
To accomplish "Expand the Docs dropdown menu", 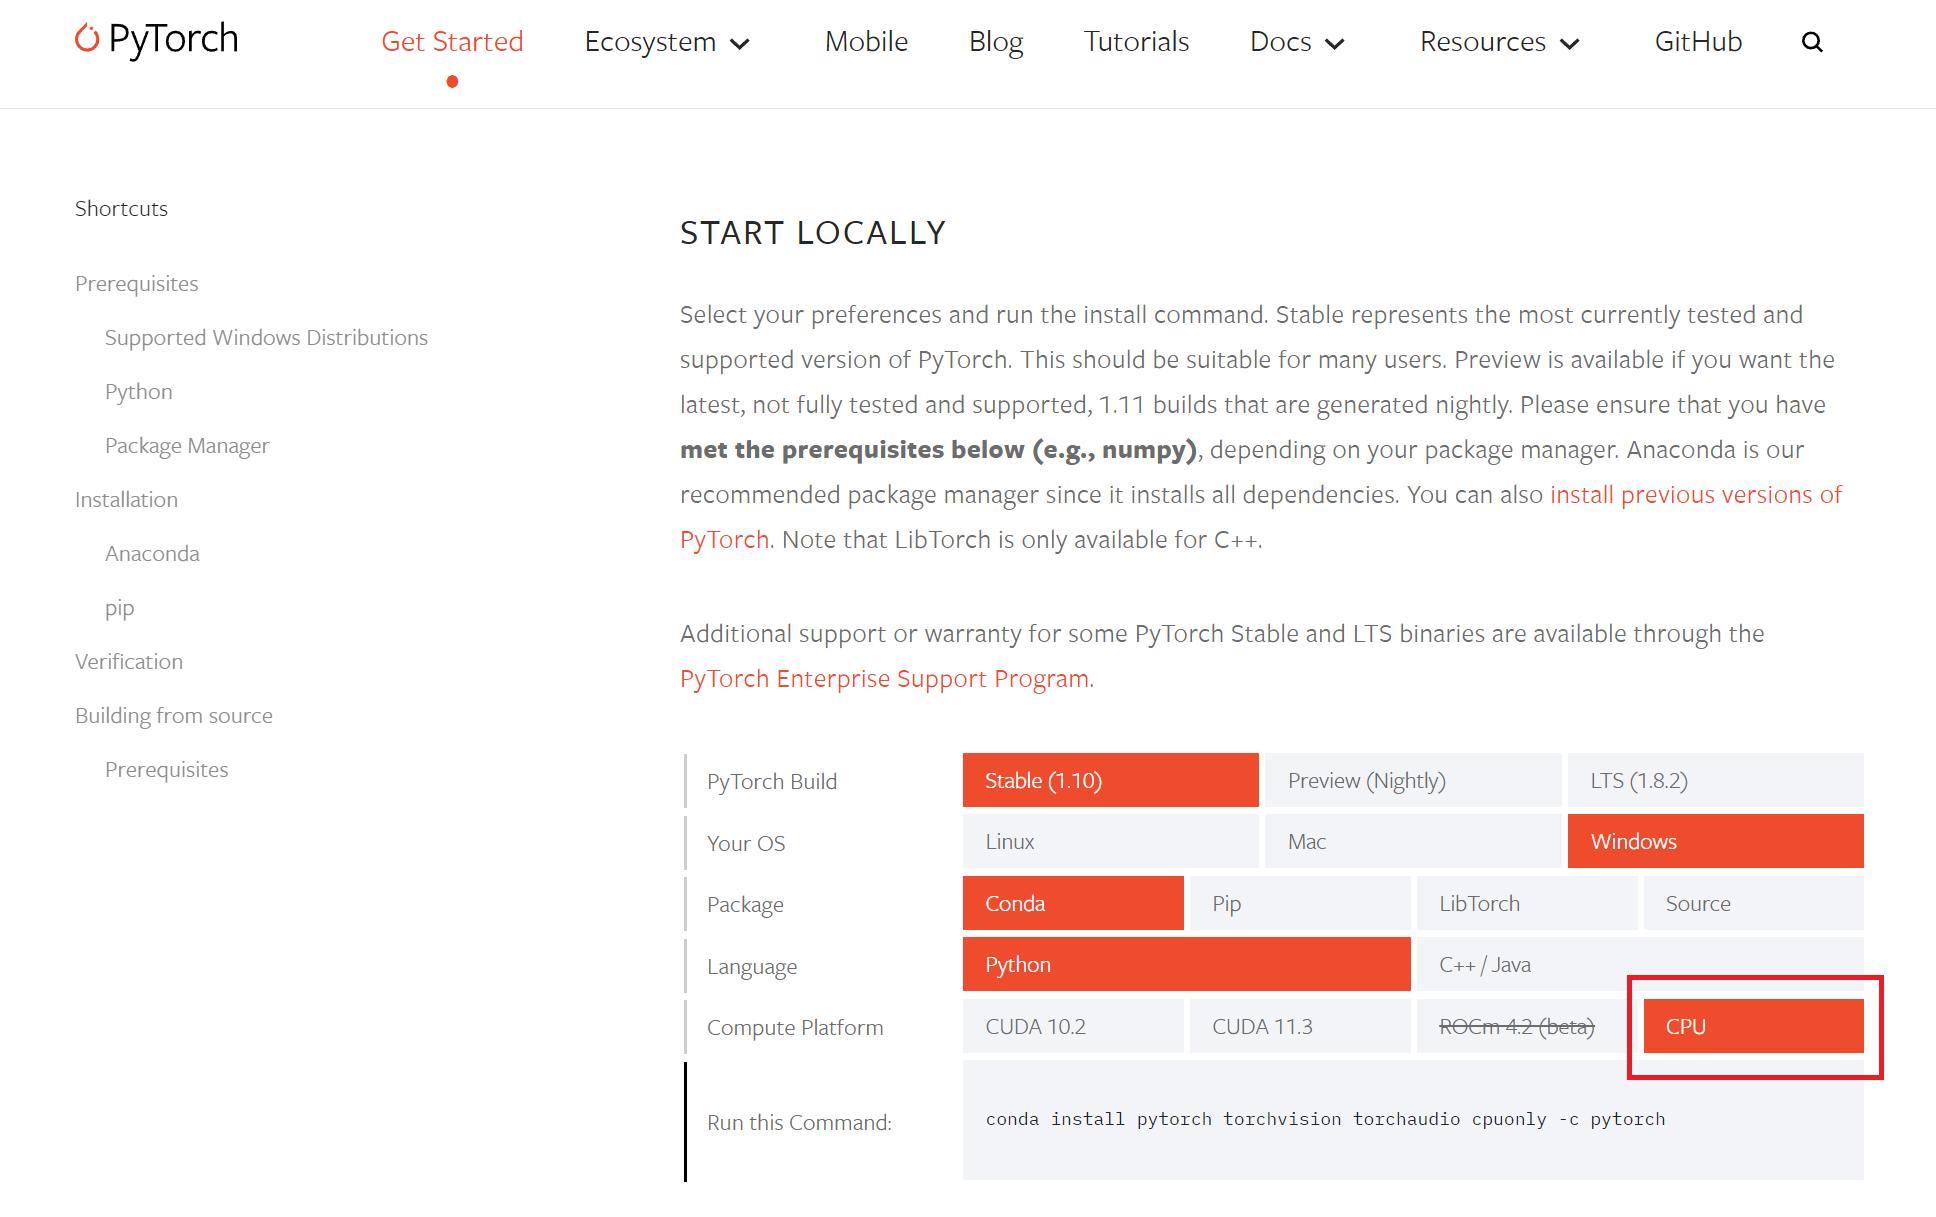I will (1296, 42).
